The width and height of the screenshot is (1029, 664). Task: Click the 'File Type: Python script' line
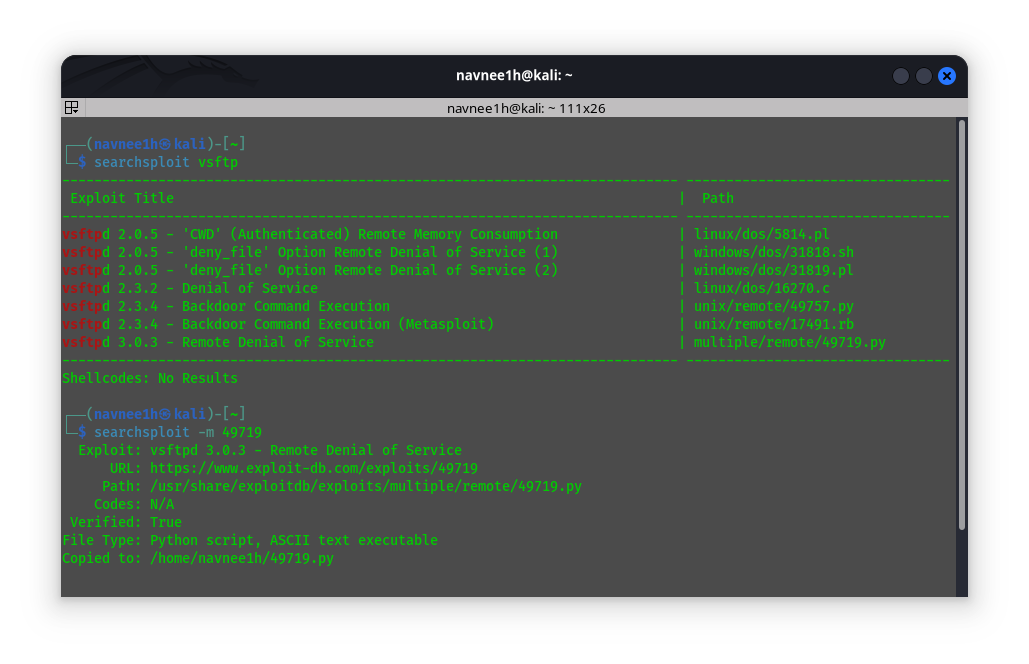tap(250, 540)
